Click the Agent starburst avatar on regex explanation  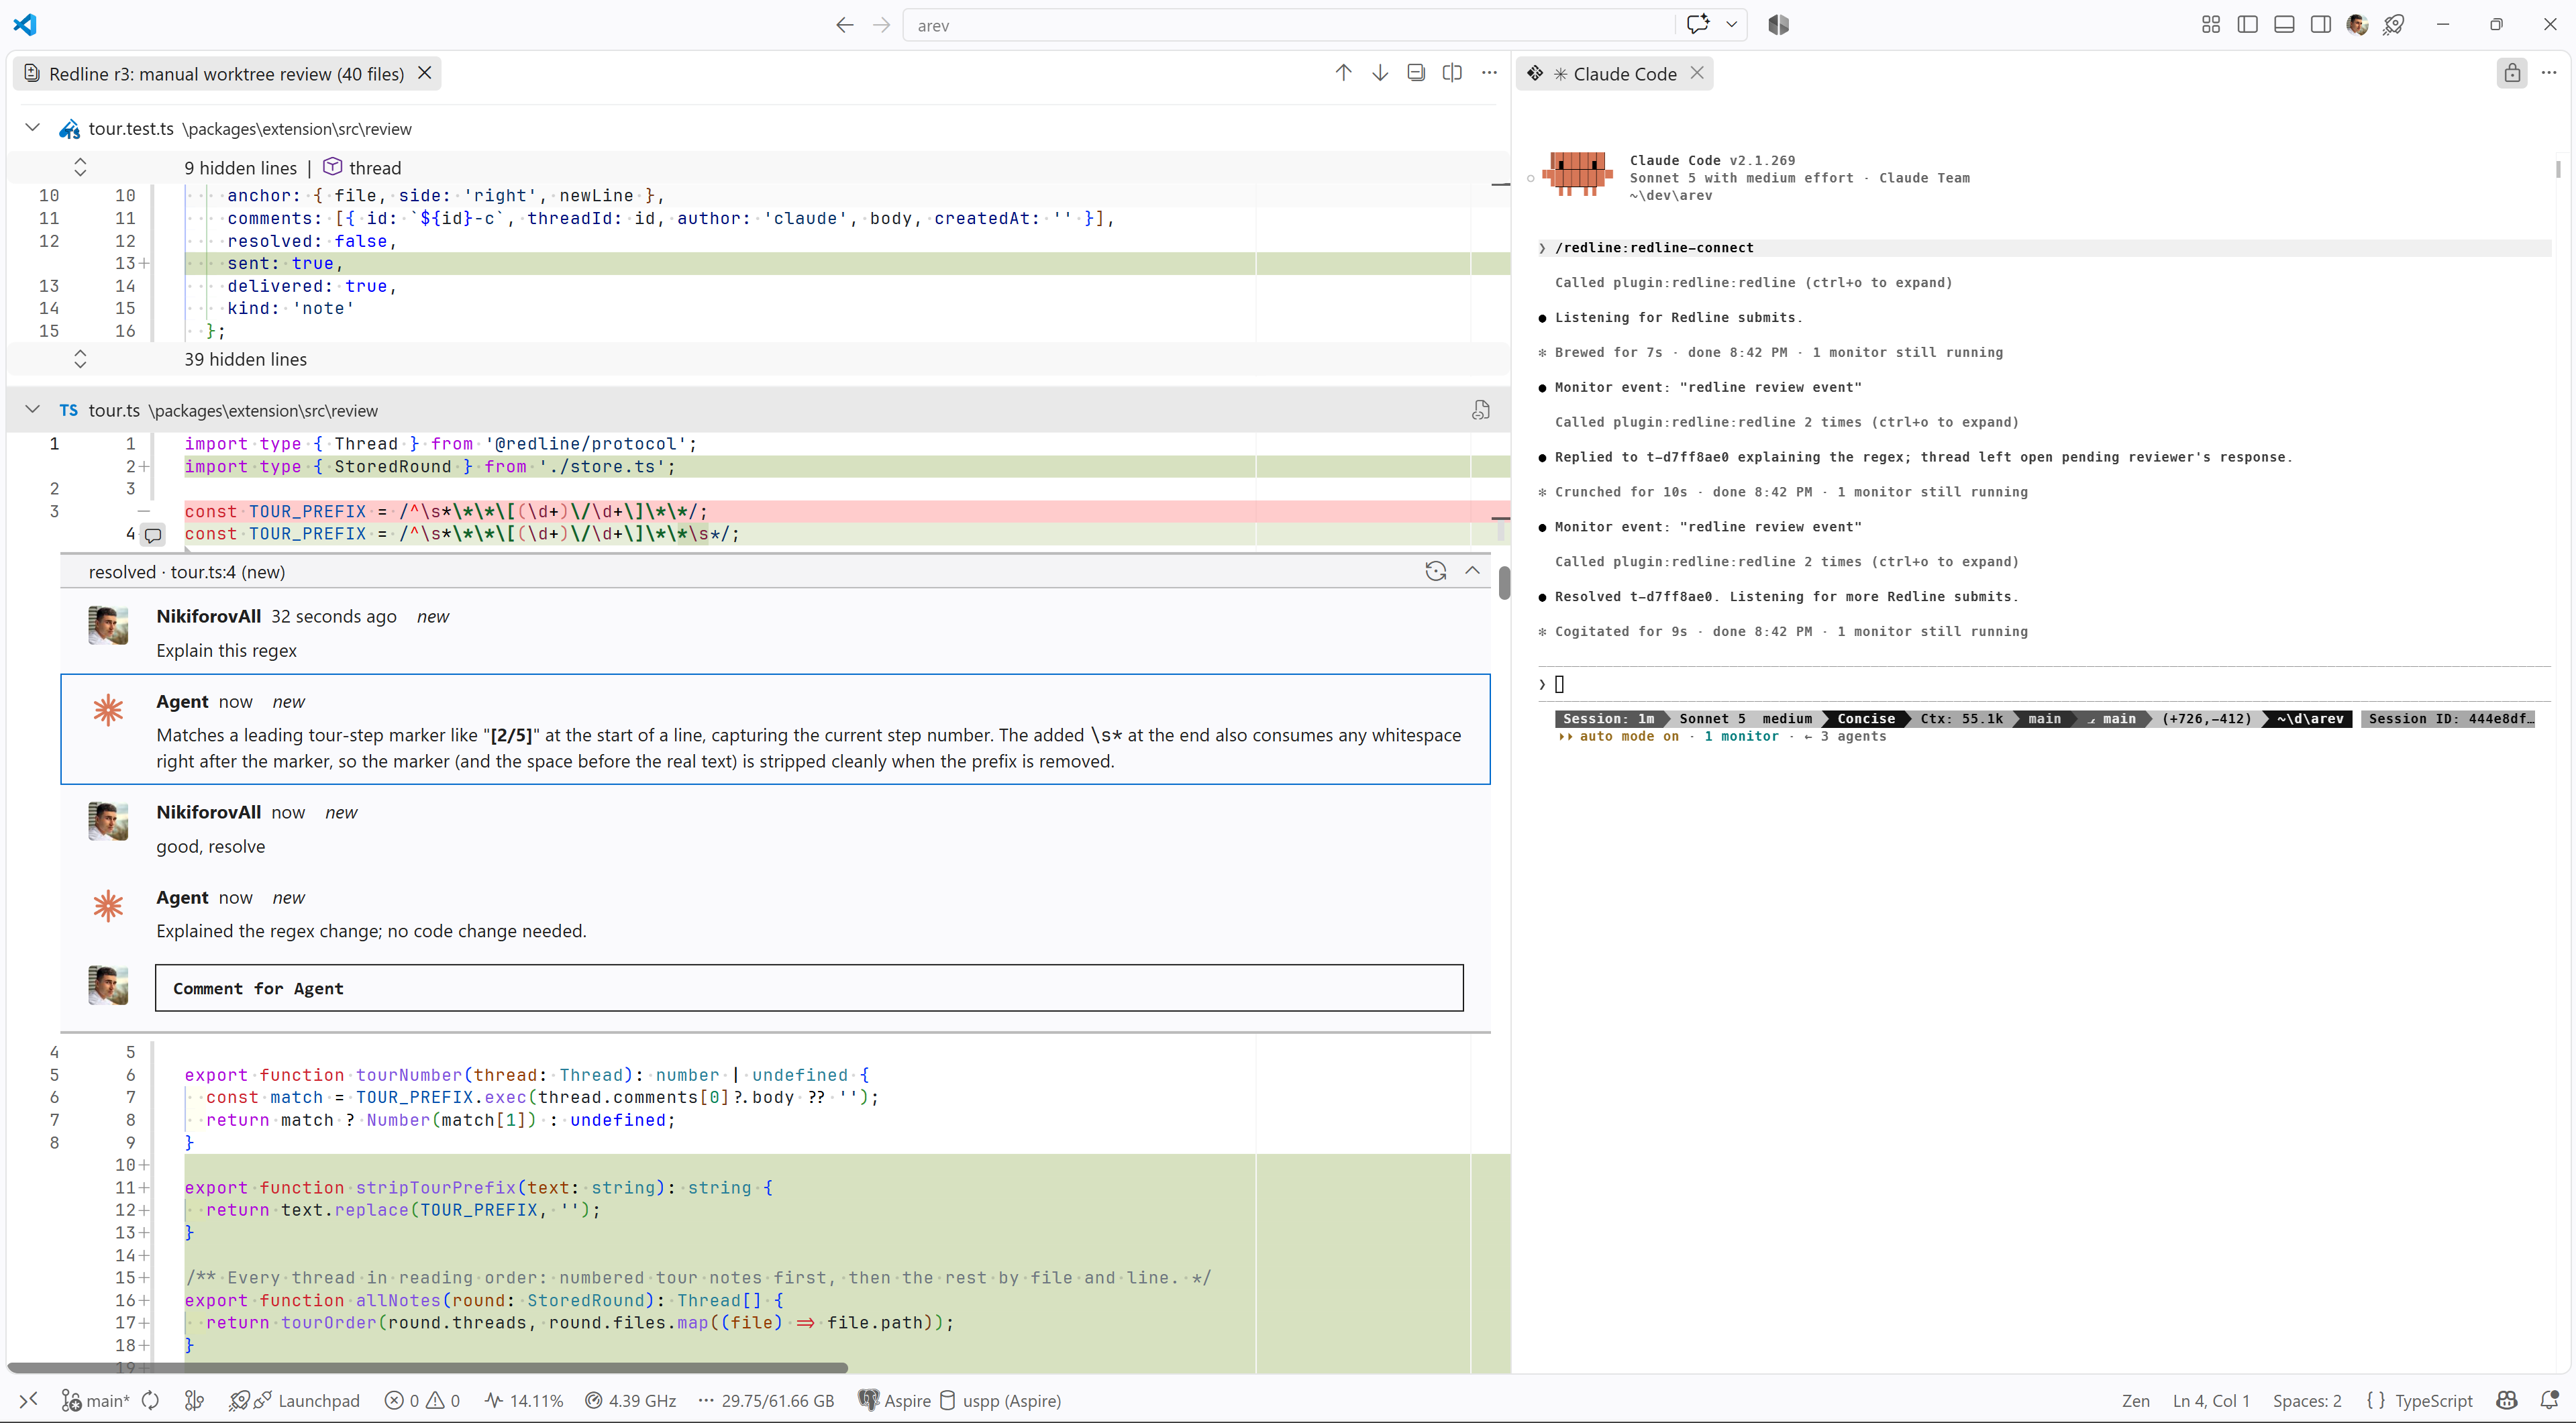(108, 711)
